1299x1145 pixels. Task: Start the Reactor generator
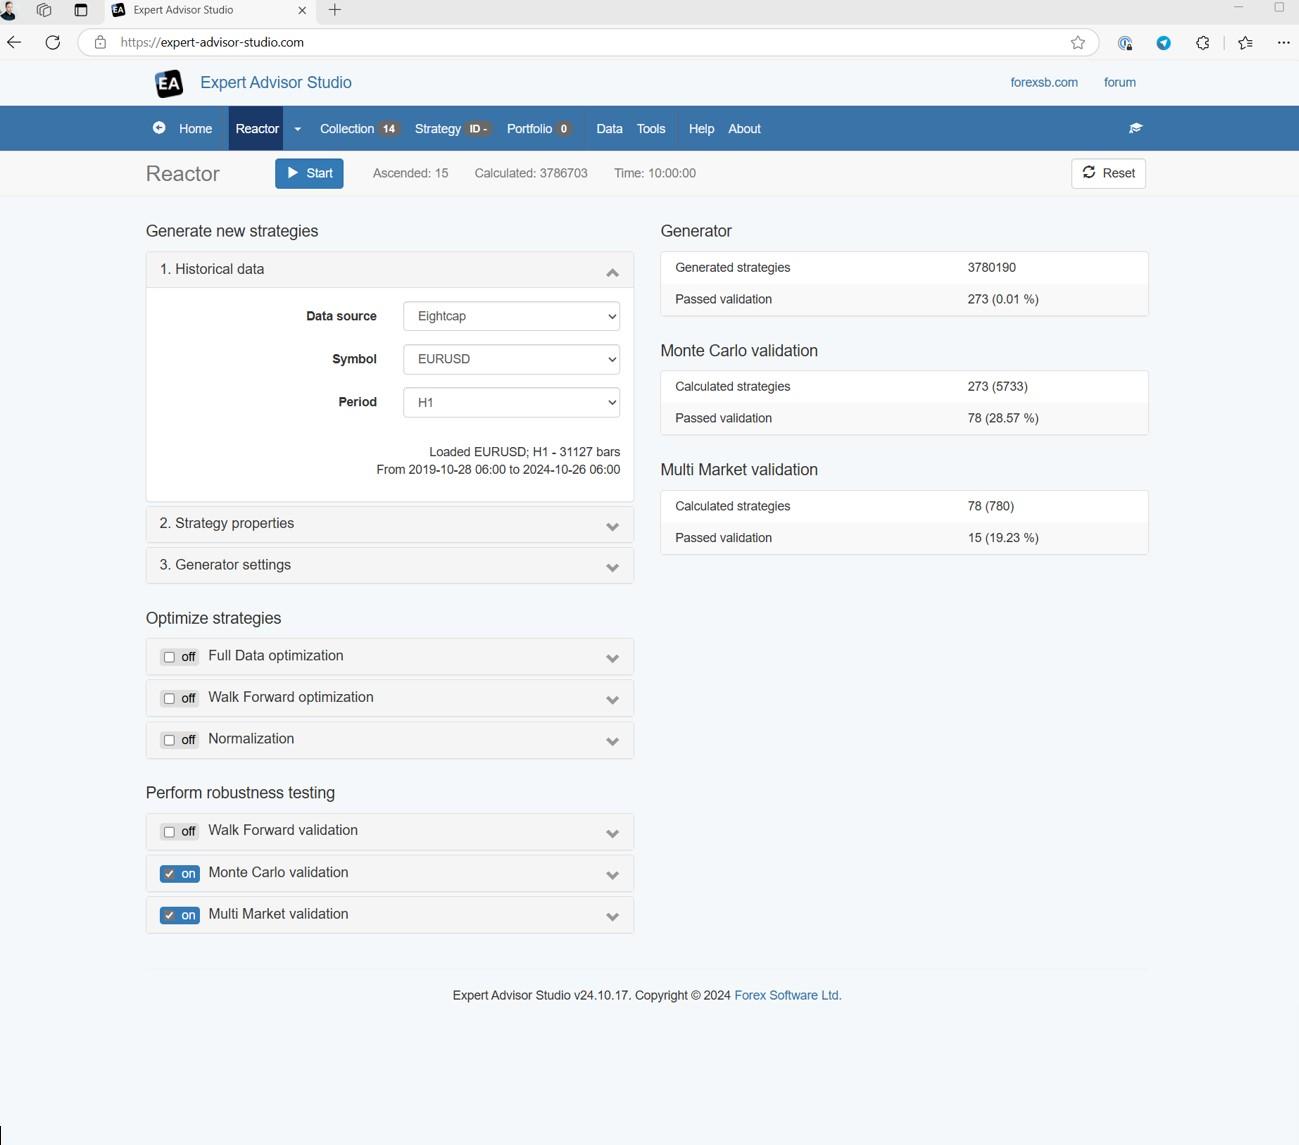click(x=309, y=173)
